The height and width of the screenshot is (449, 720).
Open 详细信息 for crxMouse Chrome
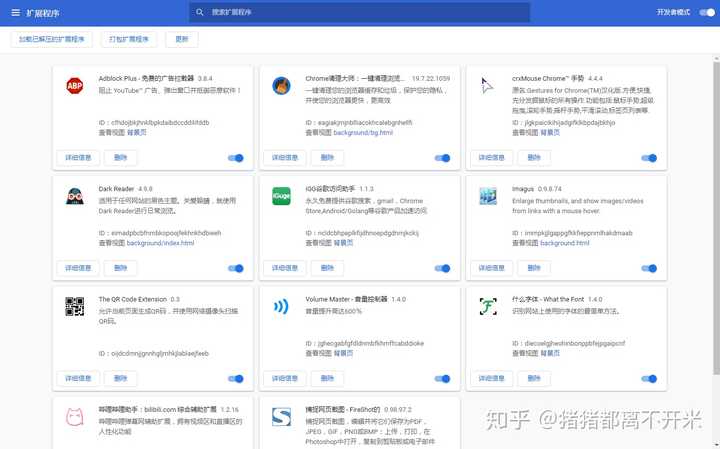[x=491, y=157]
